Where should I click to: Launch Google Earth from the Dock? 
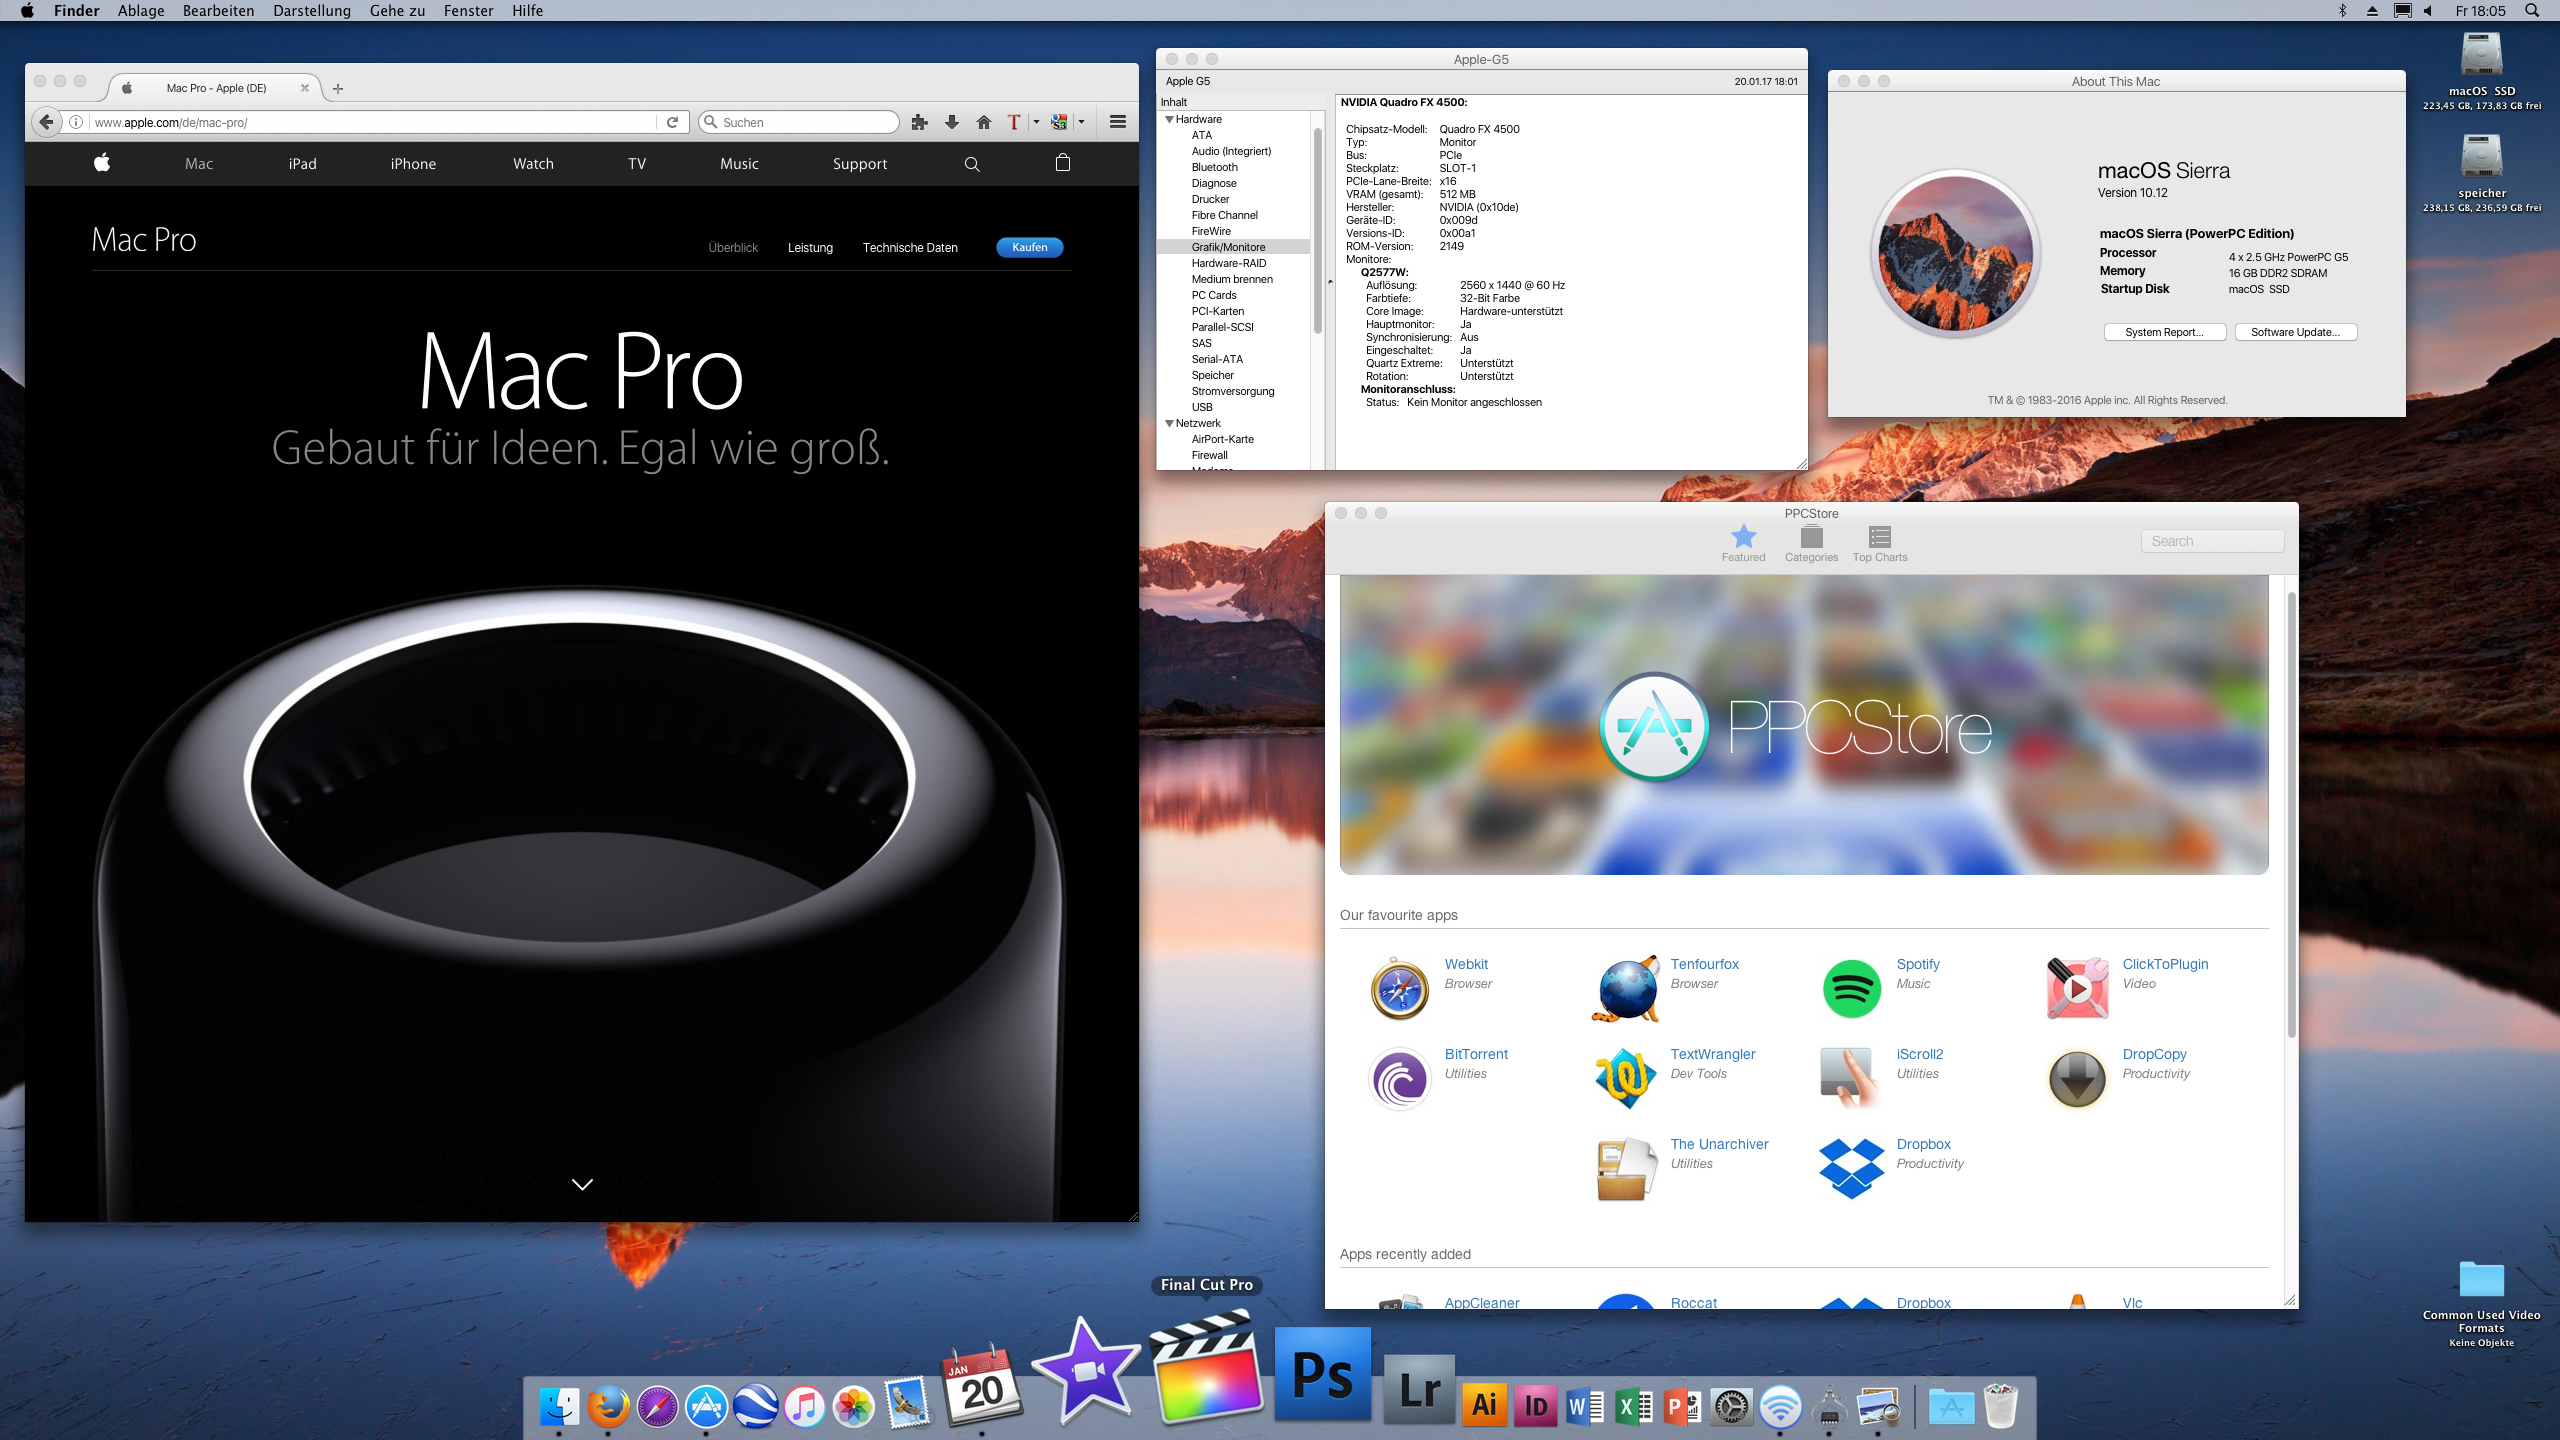755,1407
